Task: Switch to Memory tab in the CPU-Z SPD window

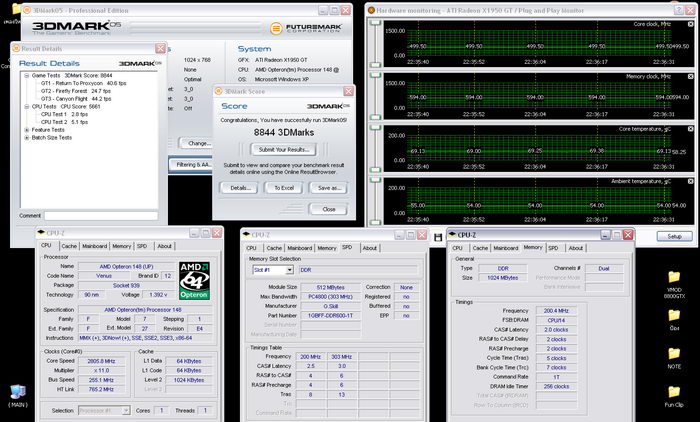Action: (327, 248)
